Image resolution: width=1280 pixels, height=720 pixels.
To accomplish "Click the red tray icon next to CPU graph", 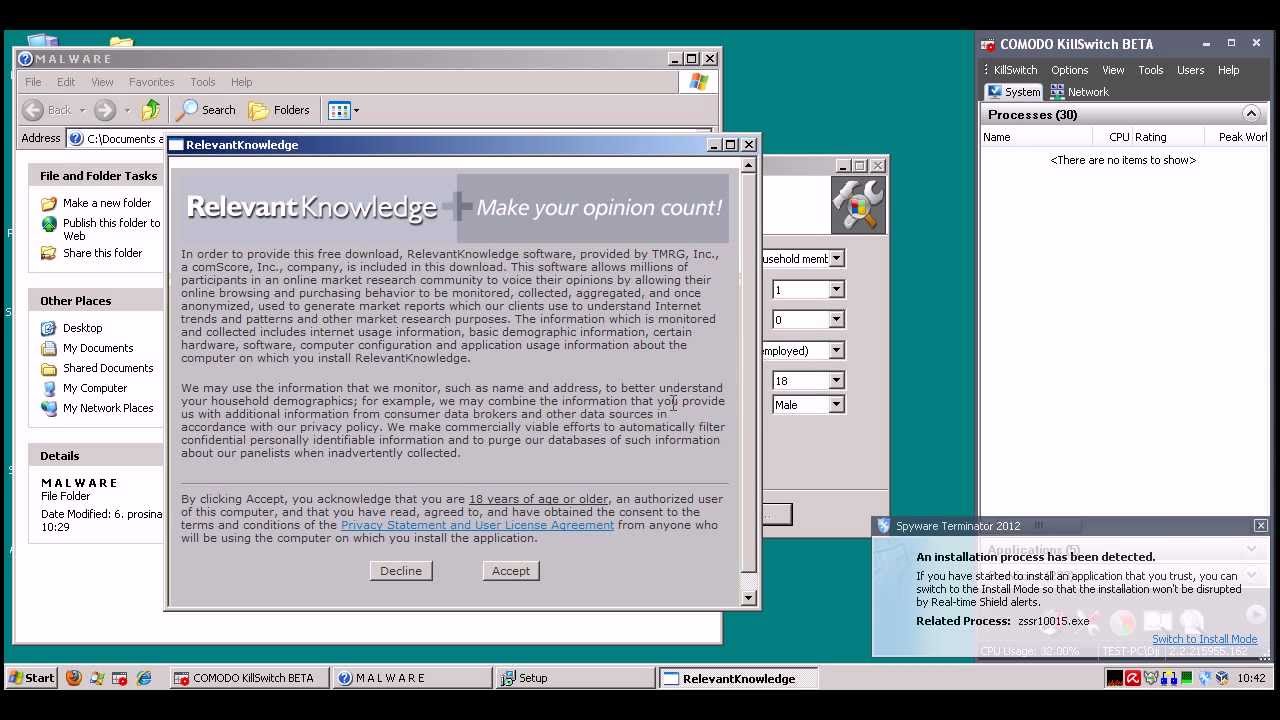I will 1132,678.
